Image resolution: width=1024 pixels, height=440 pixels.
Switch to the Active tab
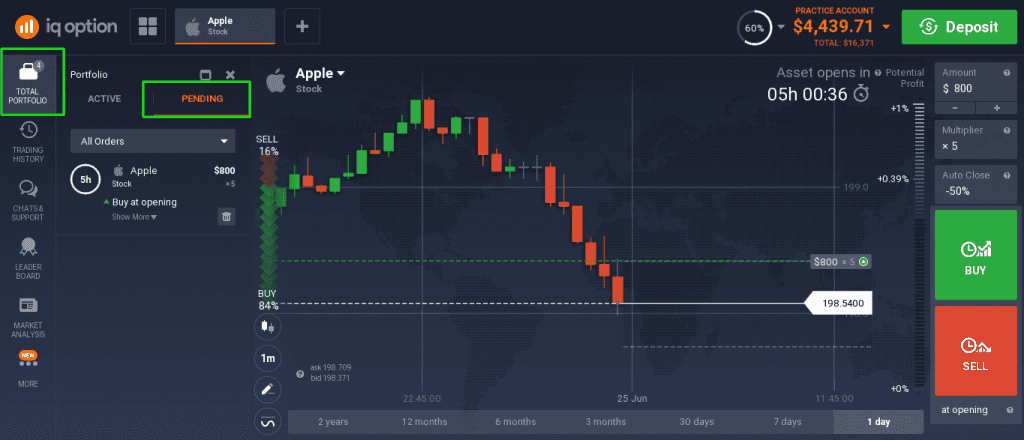104,99
